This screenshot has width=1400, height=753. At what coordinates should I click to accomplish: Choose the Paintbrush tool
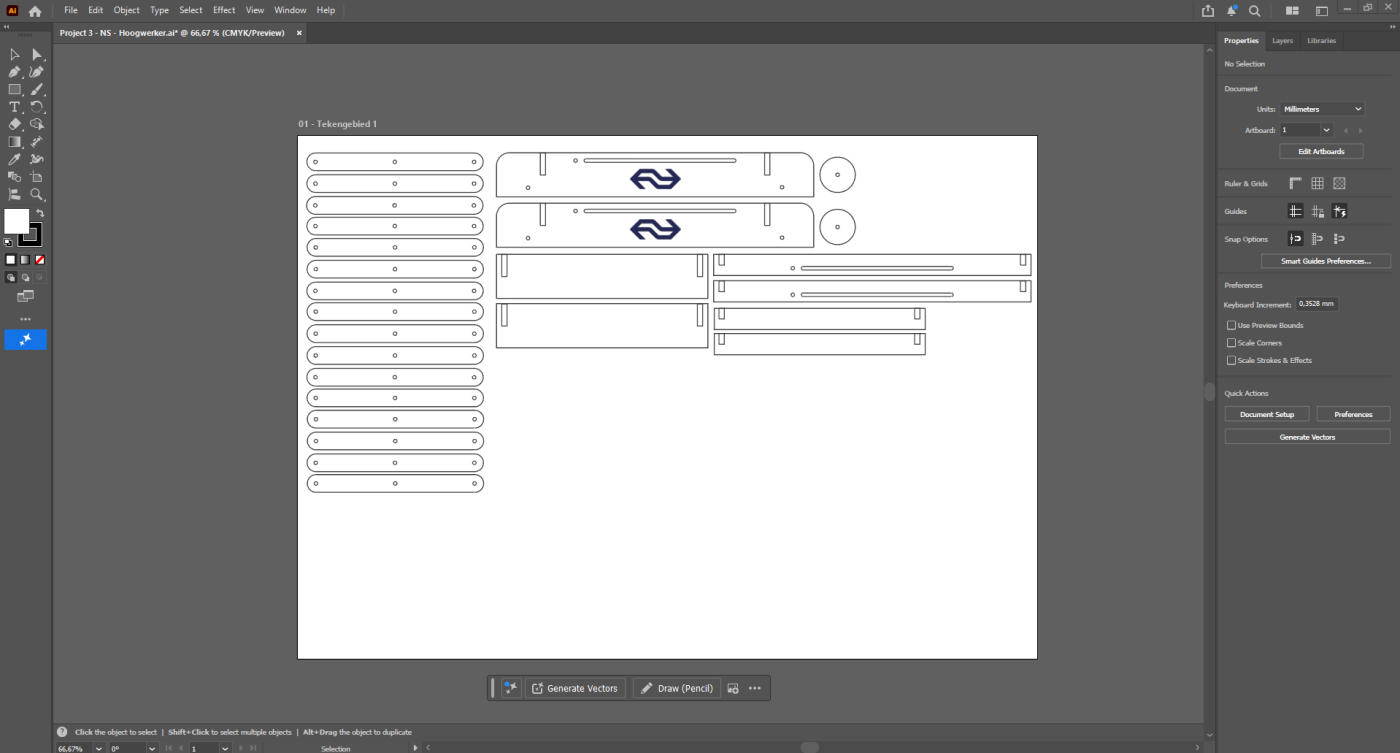[37, 90]
